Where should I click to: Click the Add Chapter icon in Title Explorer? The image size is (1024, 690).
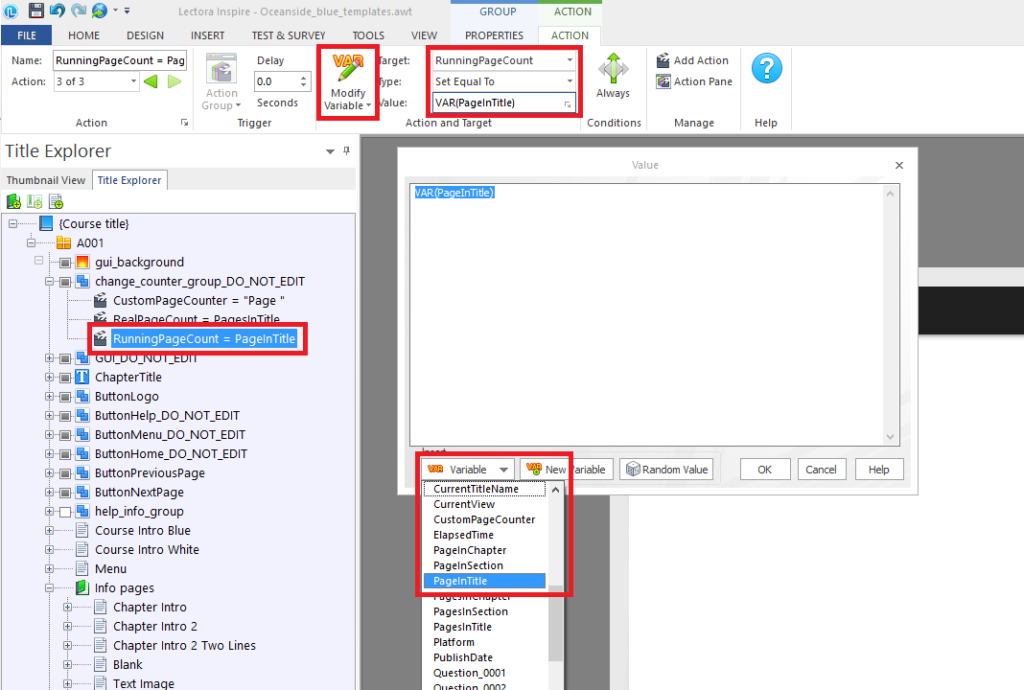point(12,201)
